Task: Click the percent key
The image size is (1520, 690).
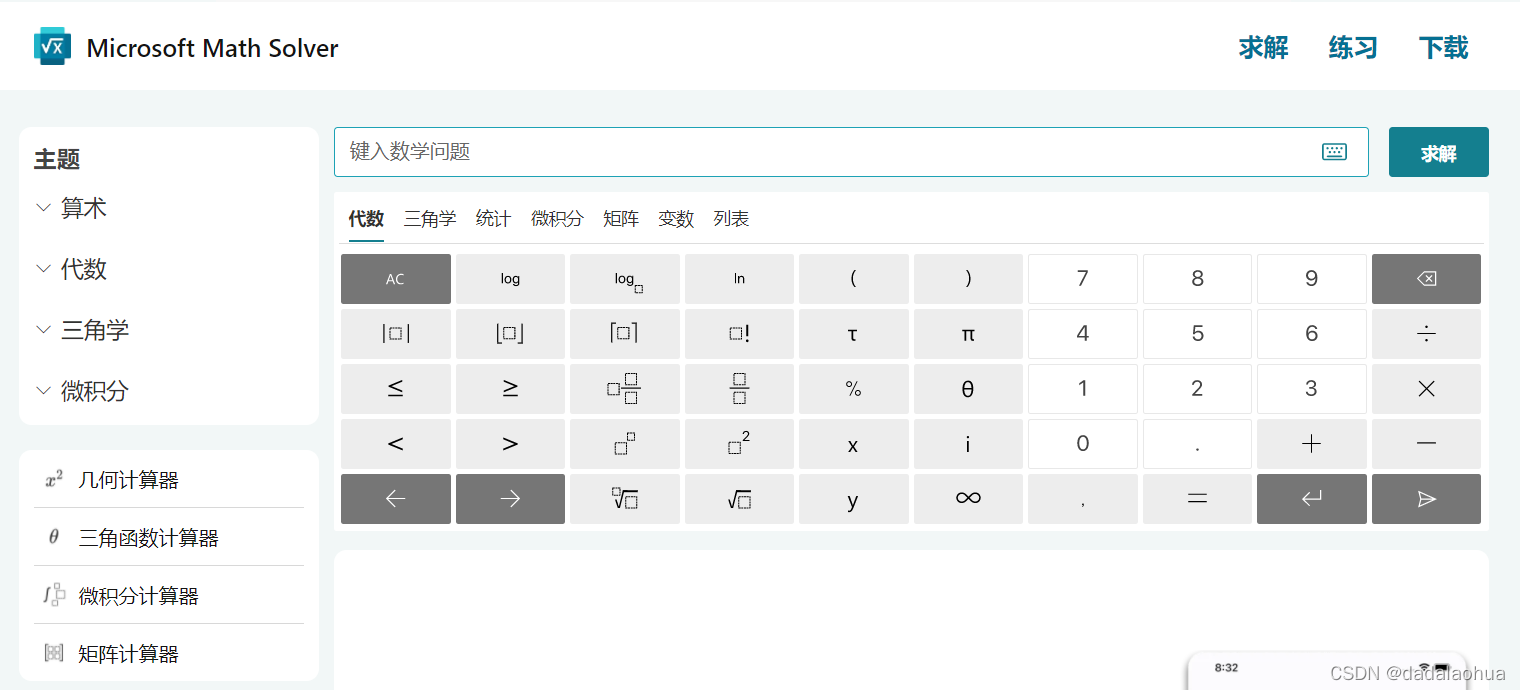Action: (x=853, y=389)
